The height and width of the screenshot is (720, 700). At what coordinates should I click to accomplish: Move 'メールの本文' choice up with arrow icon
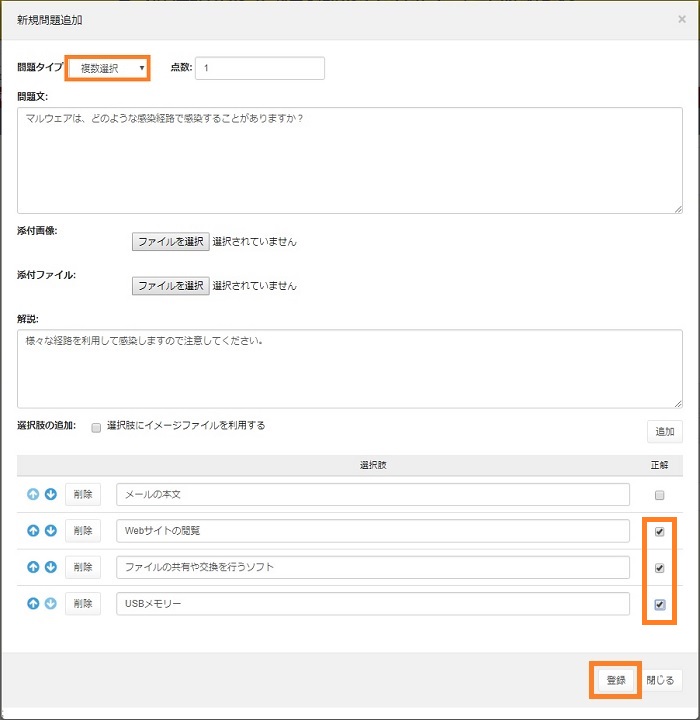32,494
